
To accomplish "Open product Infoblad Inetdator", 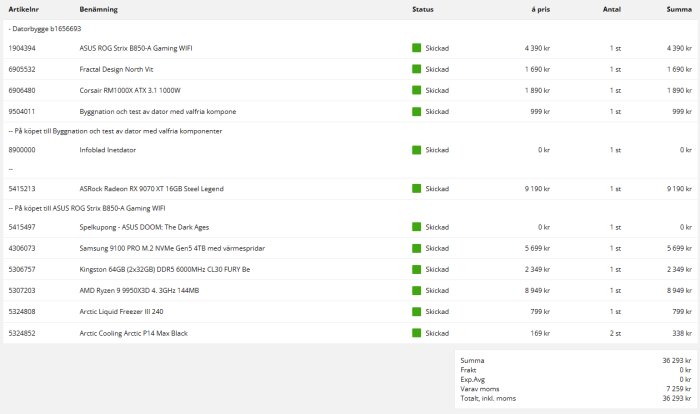I will (x=108, y=150).
